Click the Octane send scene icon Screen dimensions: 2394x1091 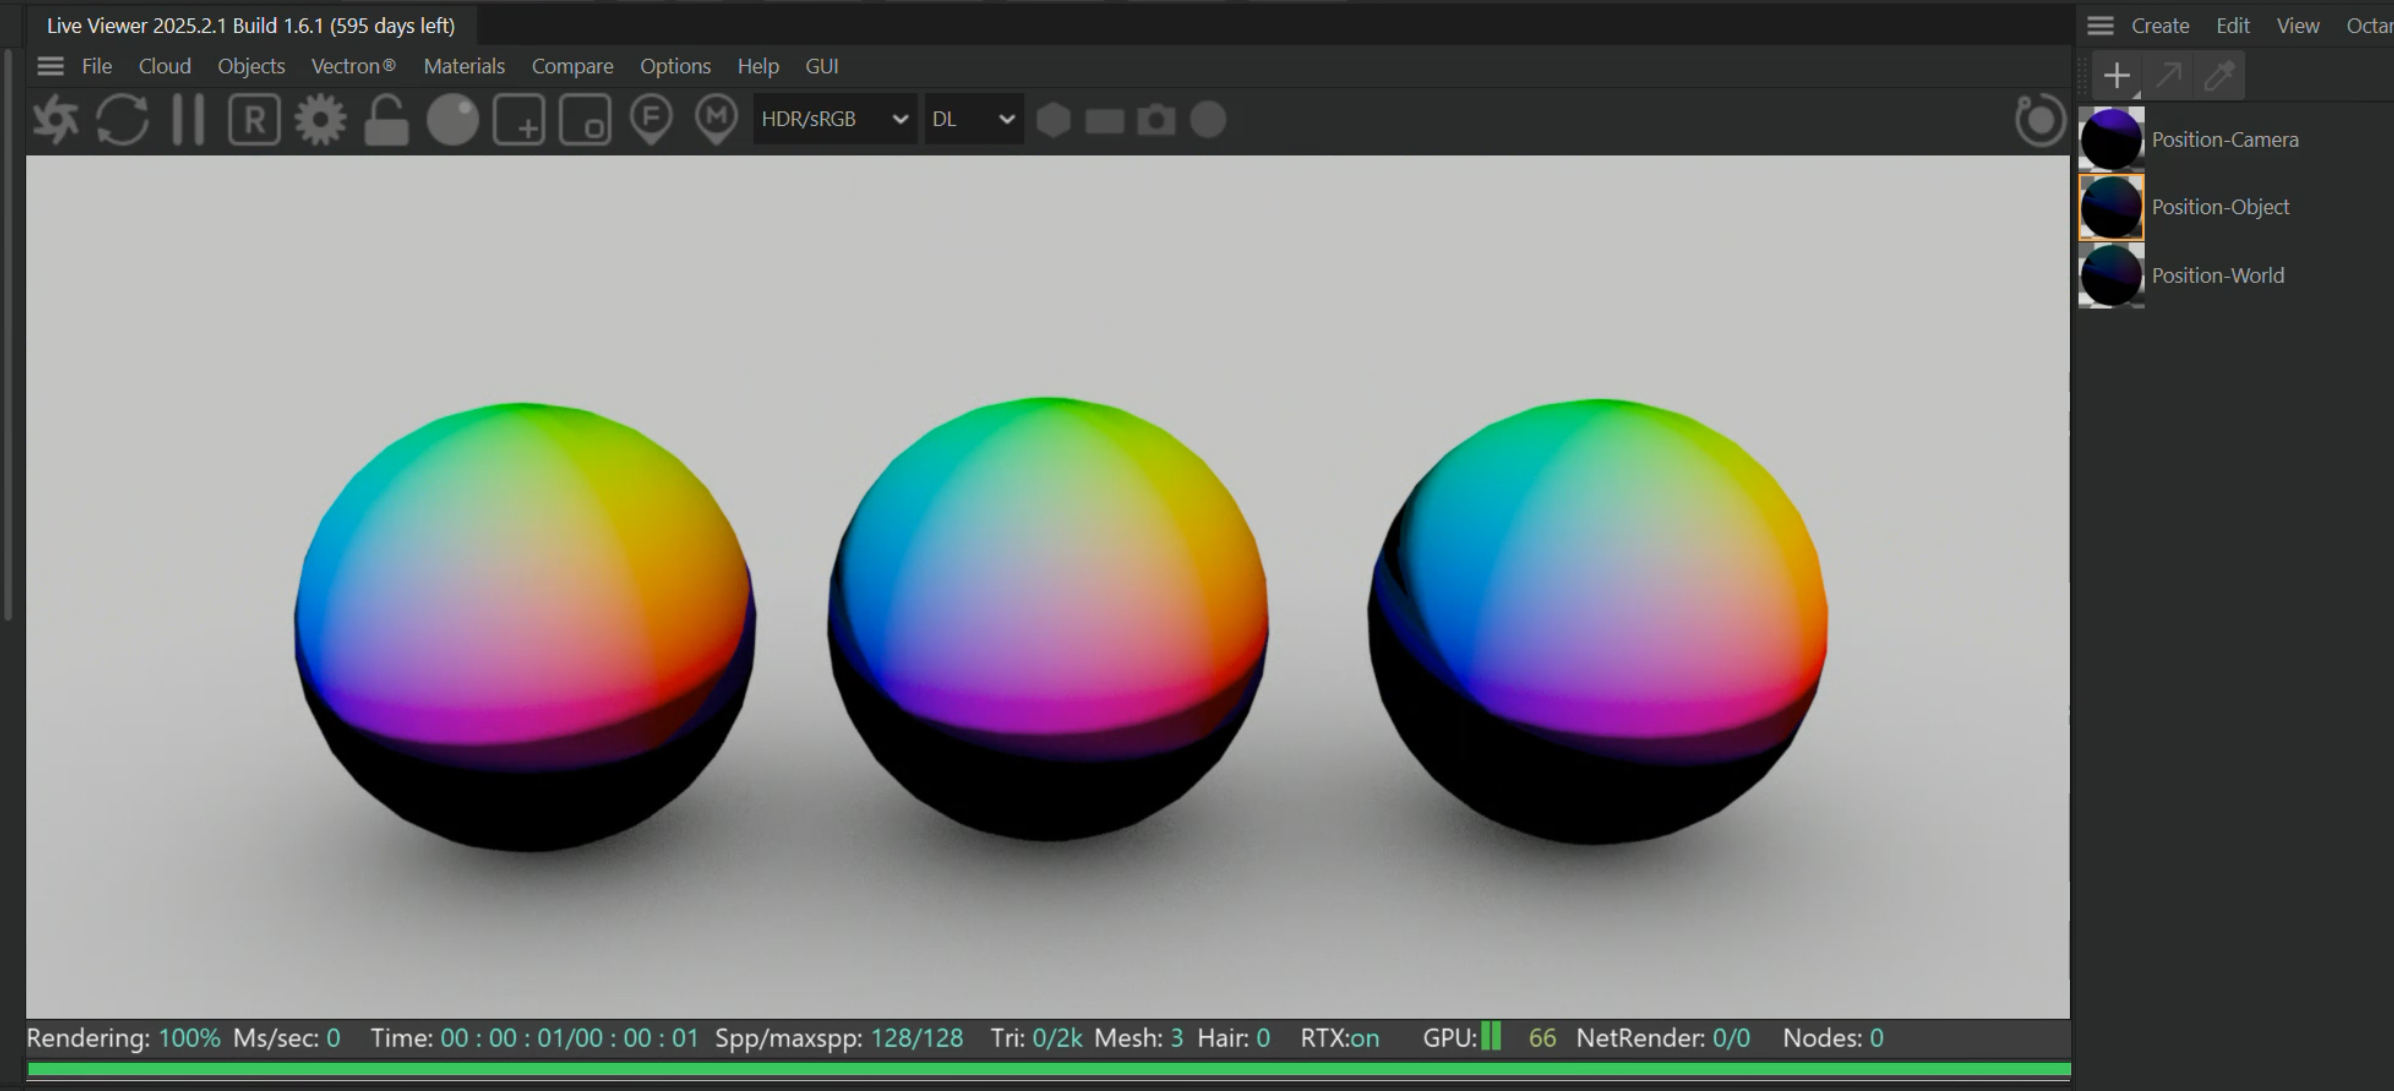[56, 120]
